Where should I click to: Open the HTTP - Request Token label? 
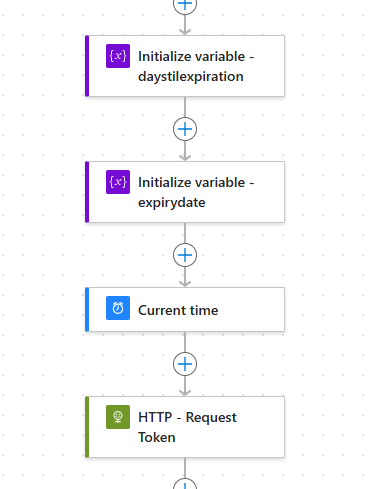pyautogui.click(x=187, y=427)
